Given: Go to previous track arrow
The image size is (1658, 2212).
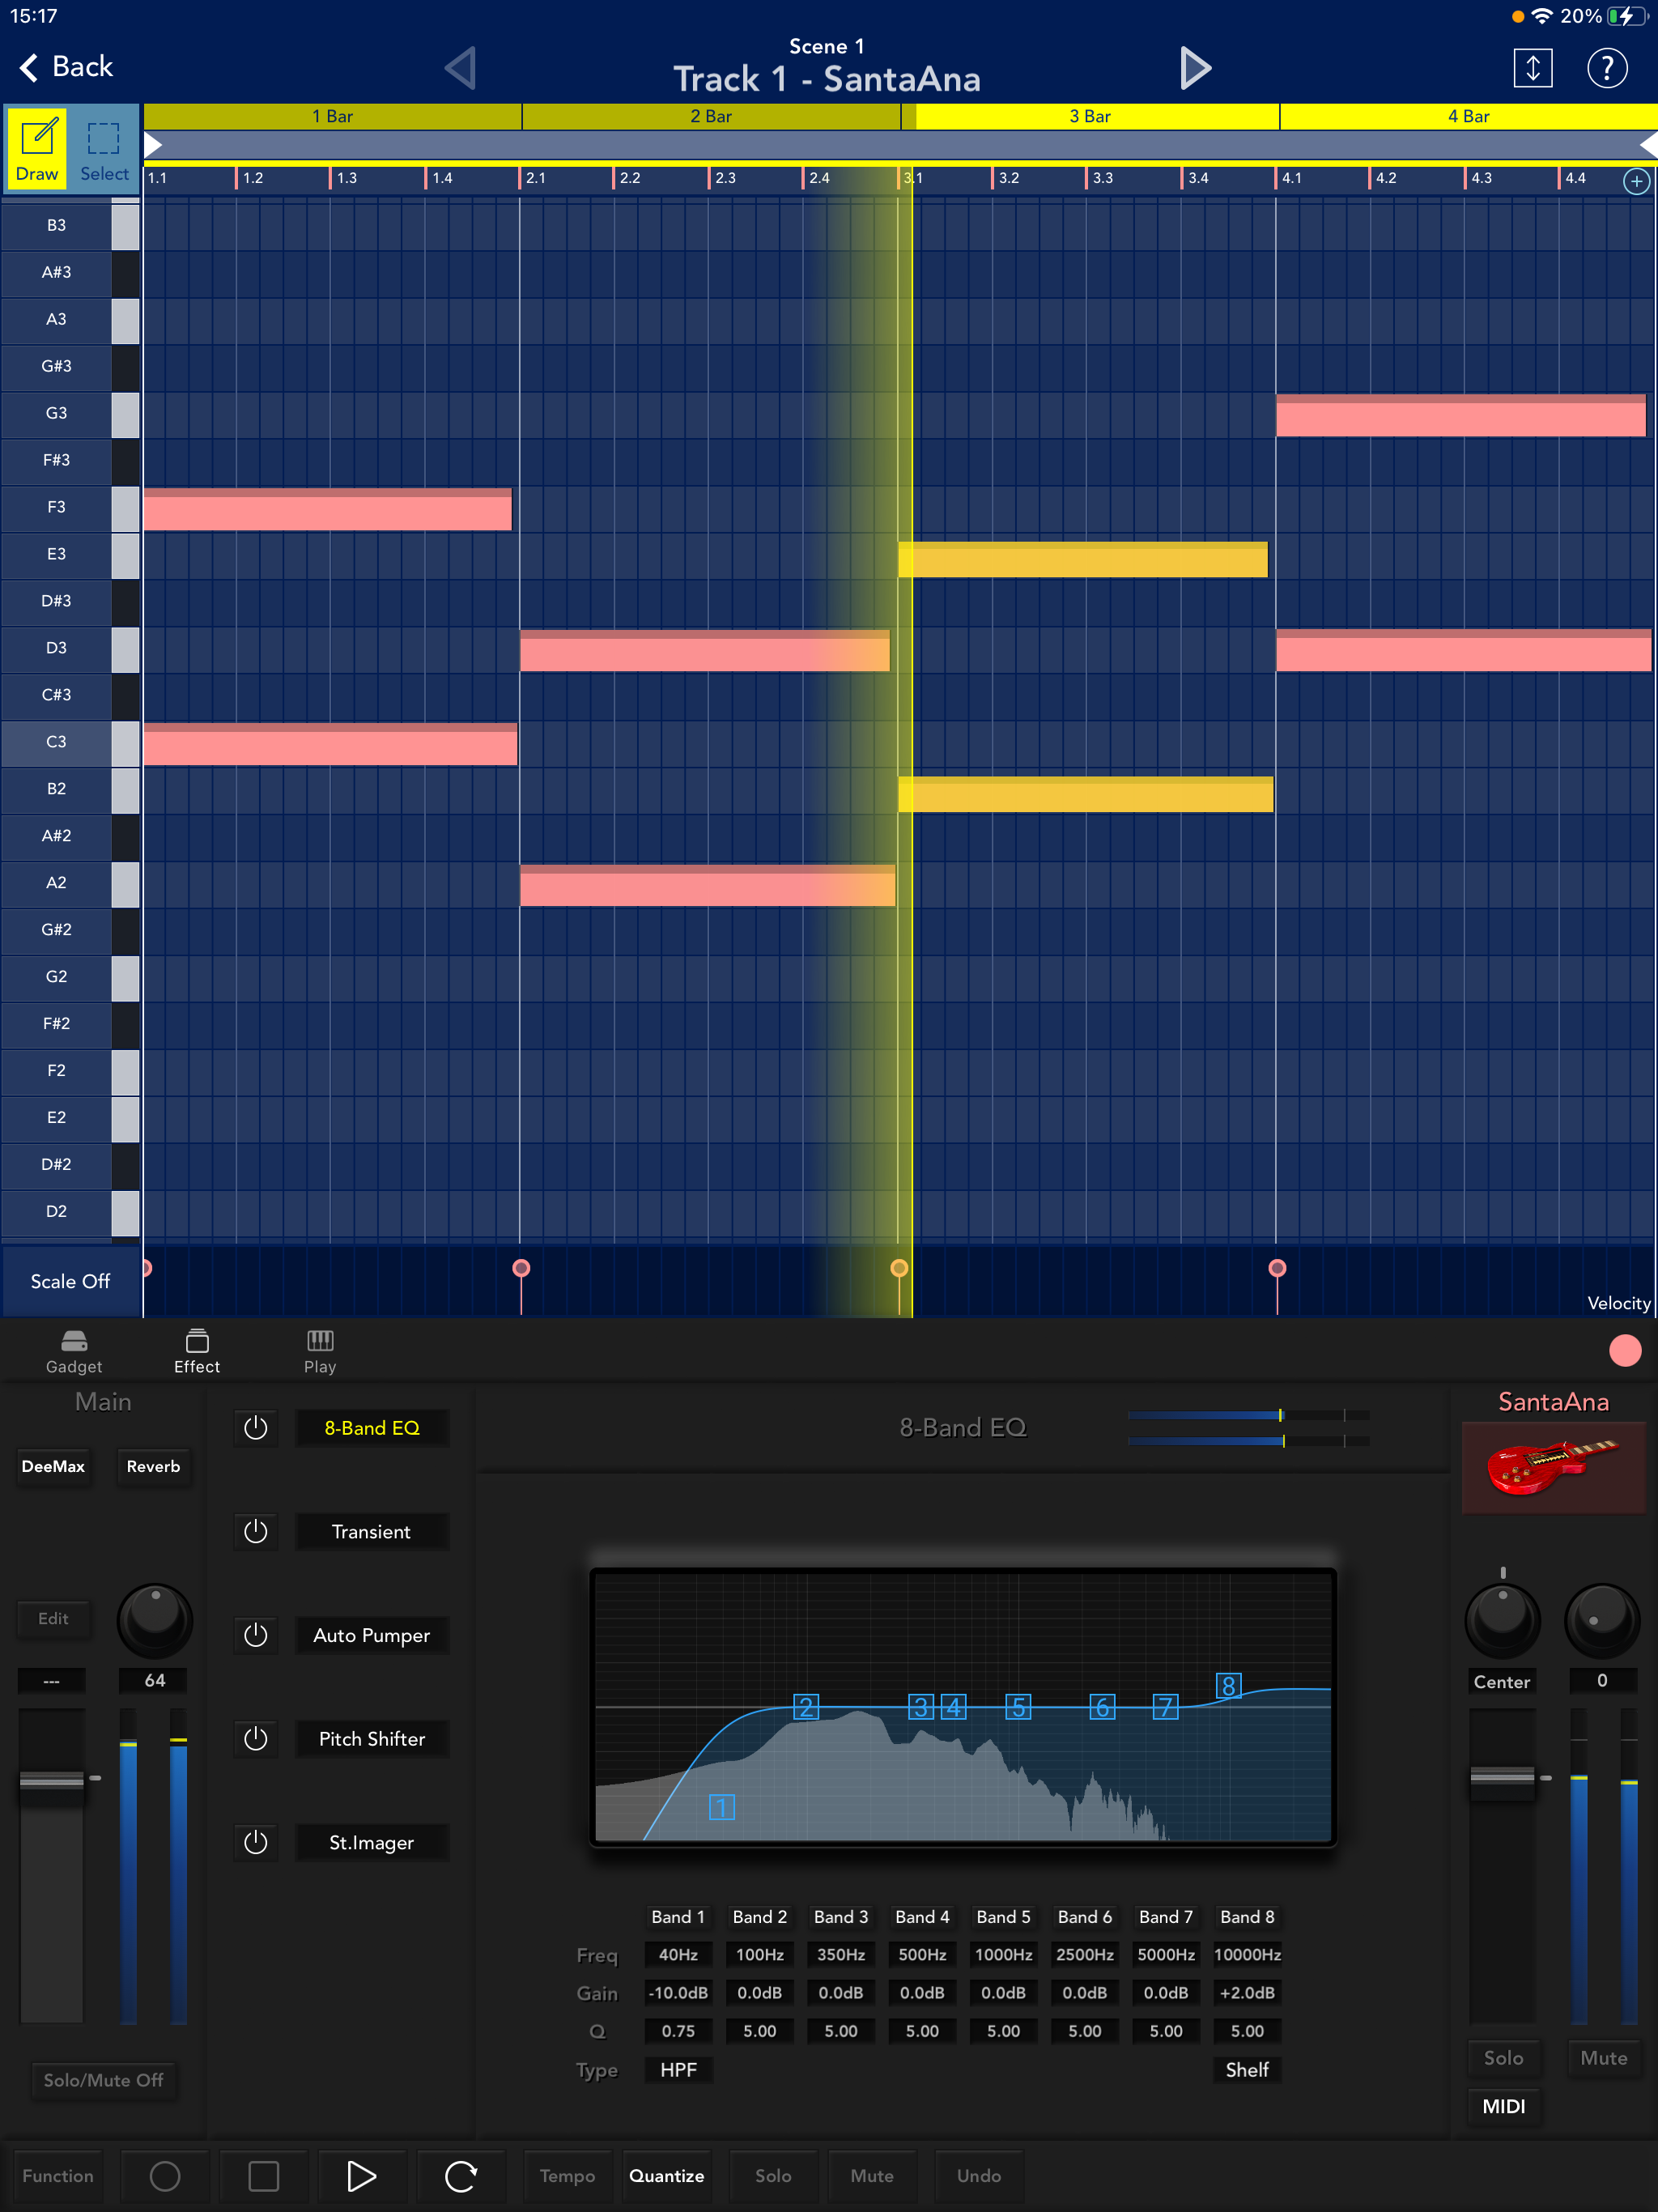Looking at the screenshot, I should pyautogui.click(x=460, y=69).
